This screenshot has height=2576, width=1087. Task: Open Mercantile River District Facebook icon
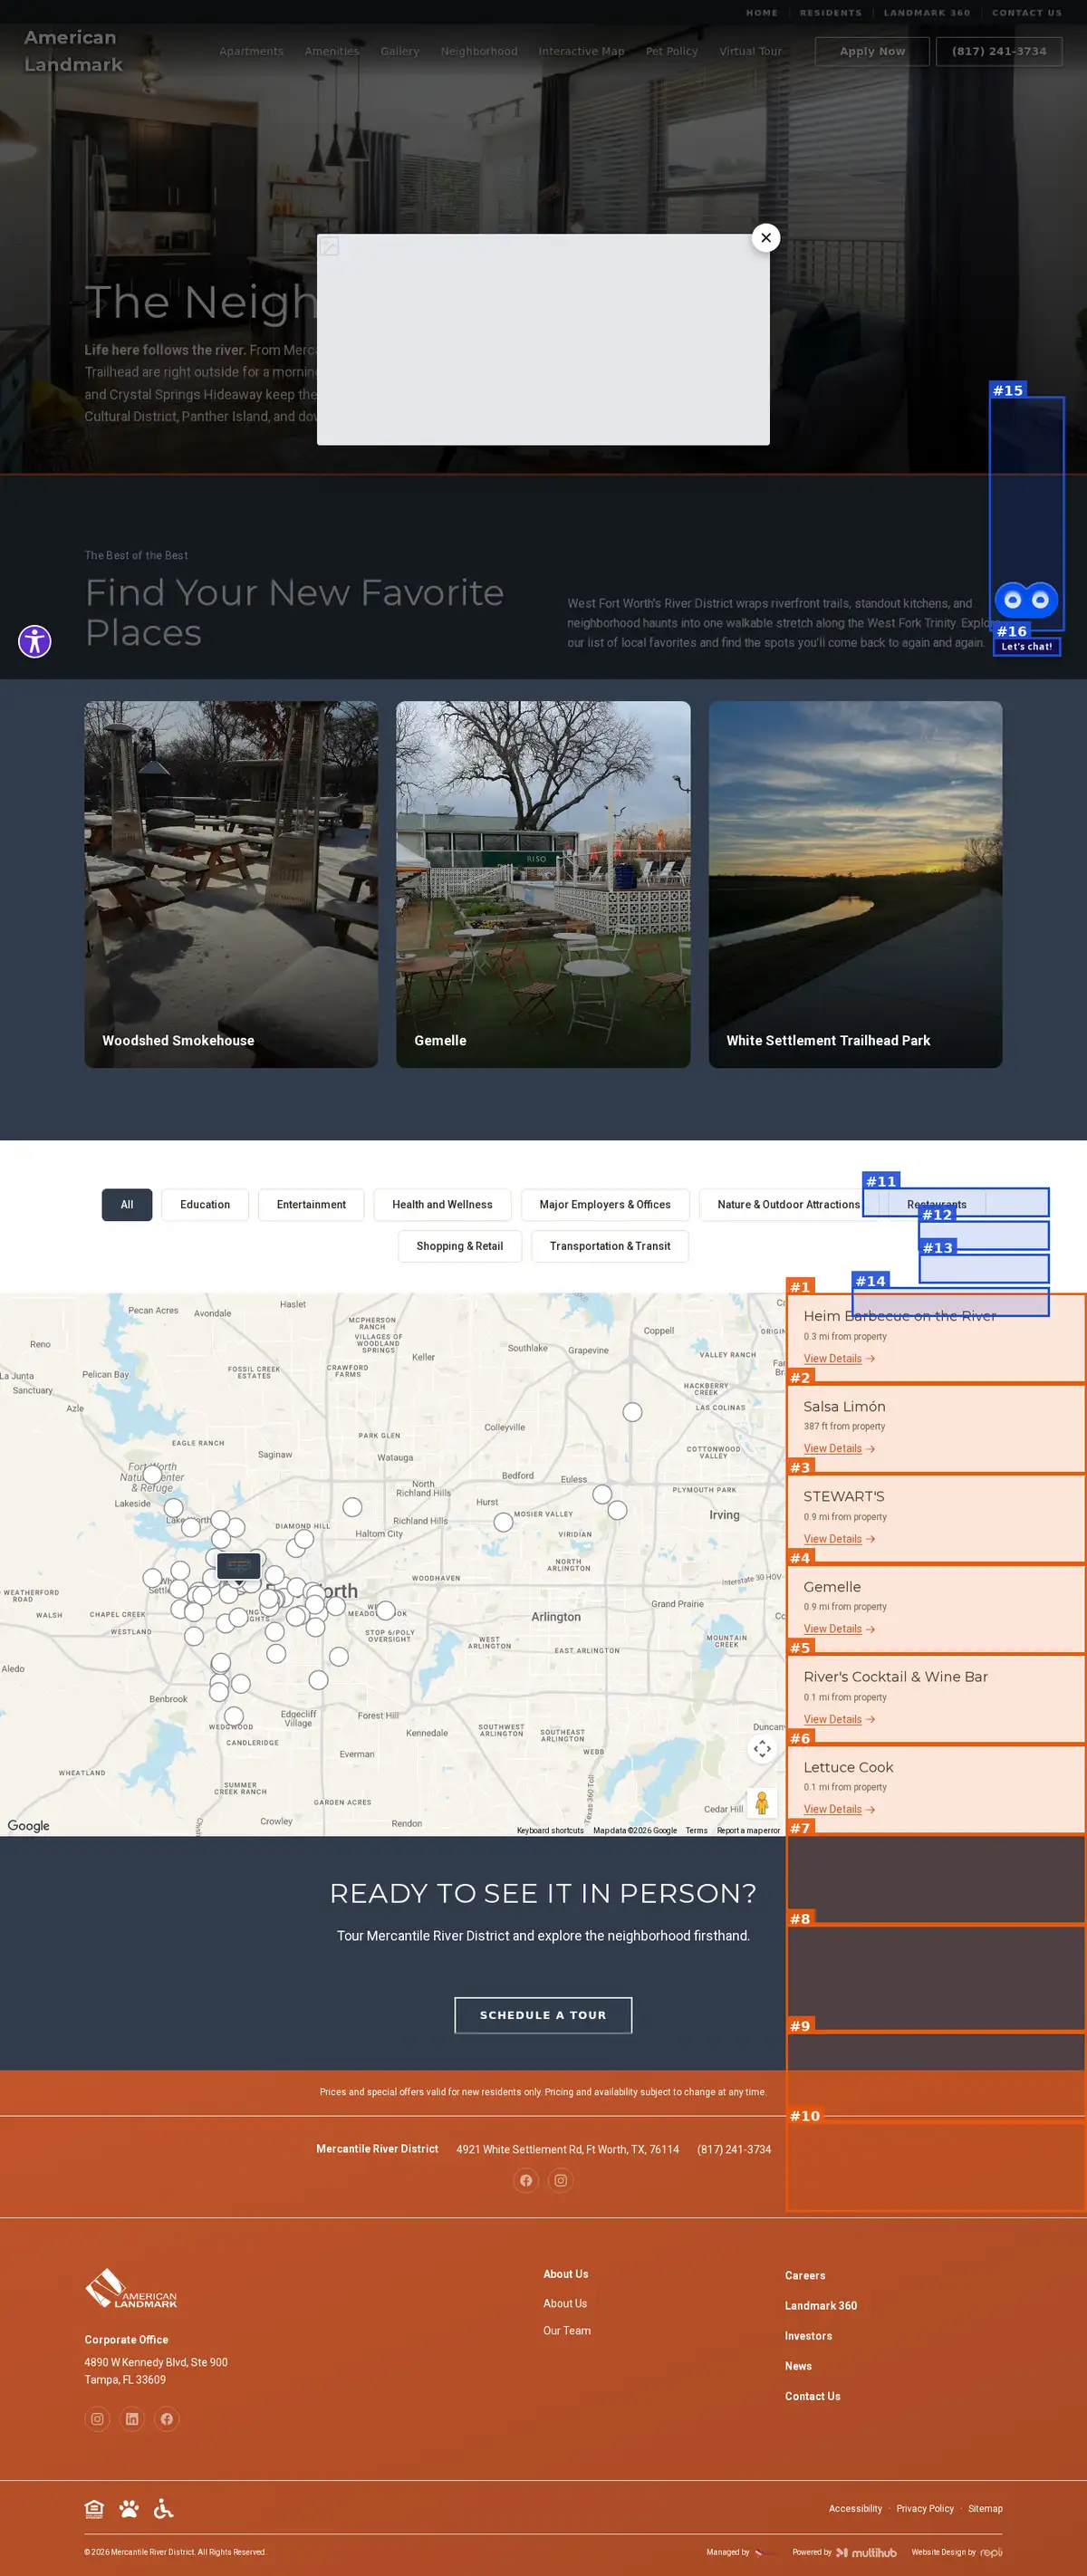click(526, 2180)
